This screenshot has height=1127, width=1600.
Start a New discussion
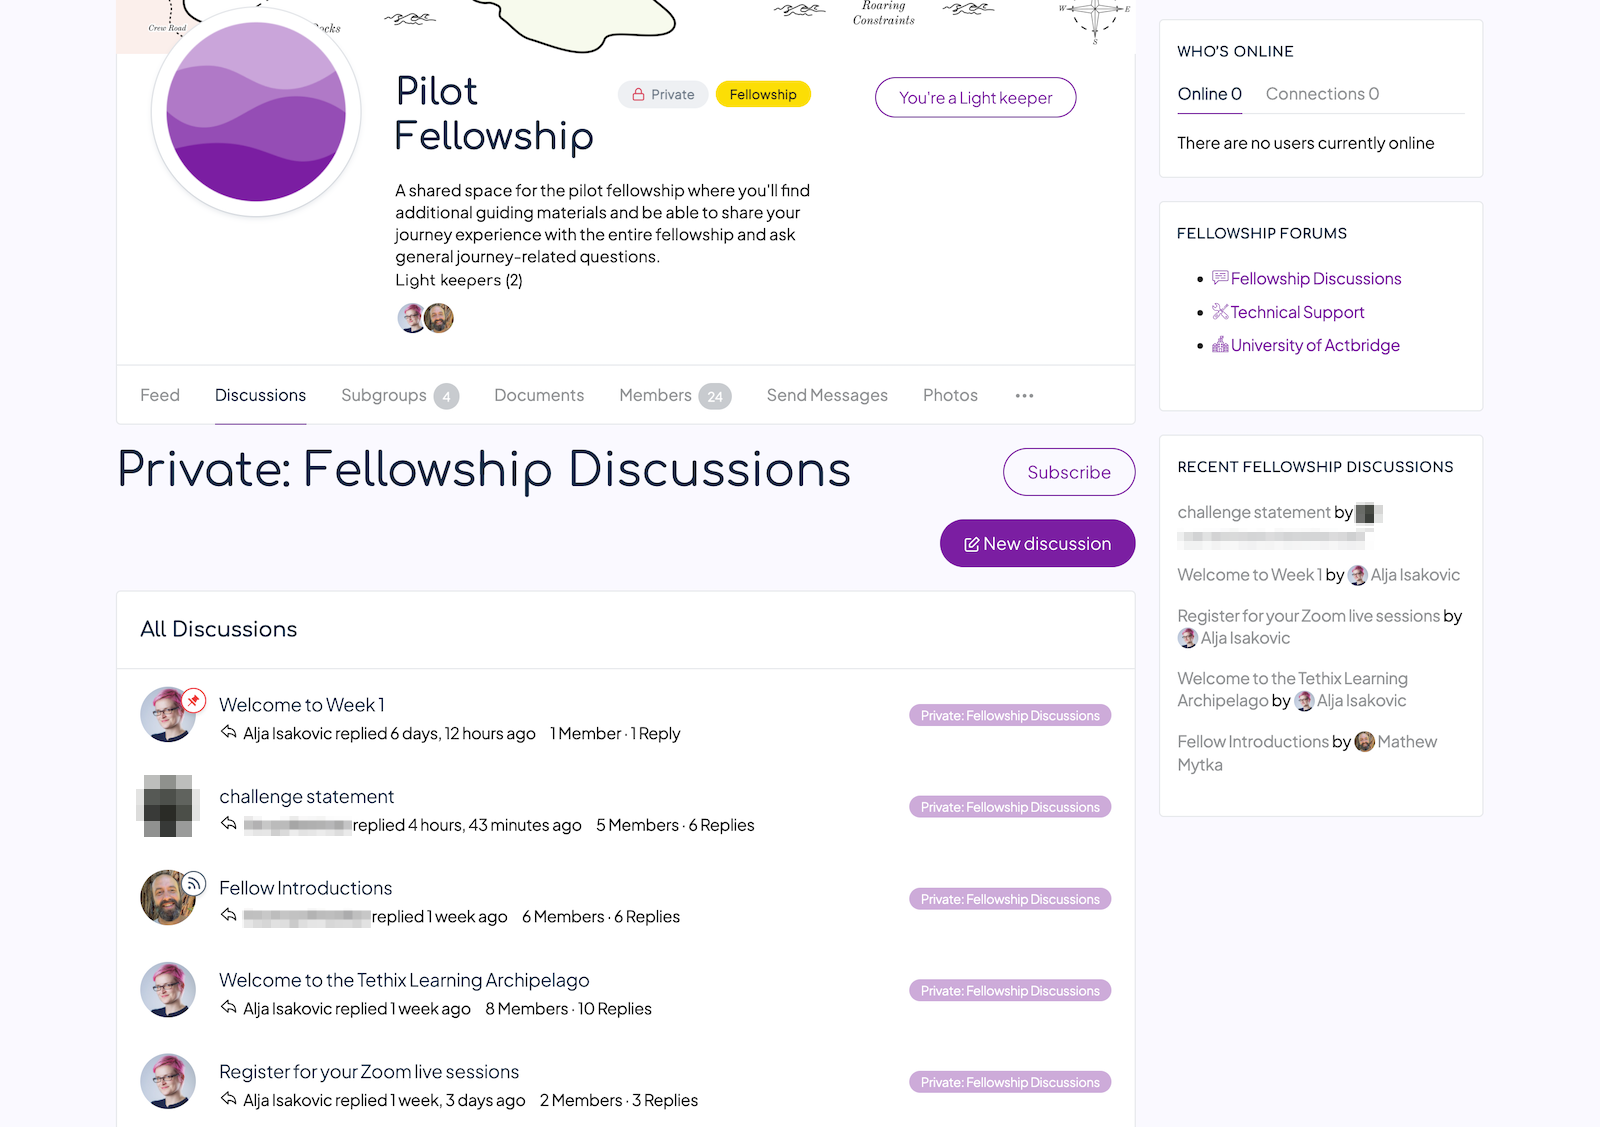1038,543
